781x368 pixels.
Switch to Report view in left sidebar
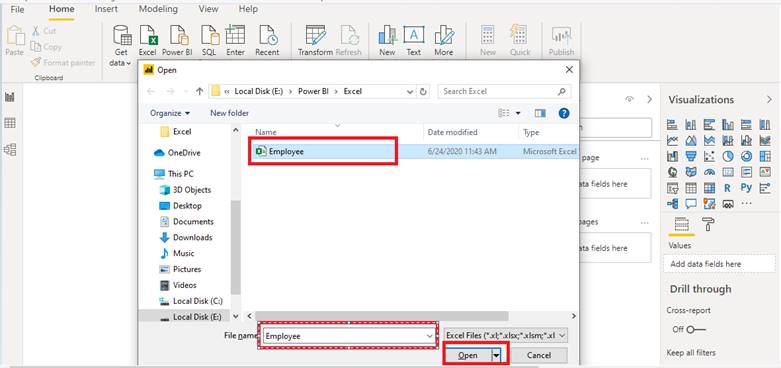tap(10, 97)
